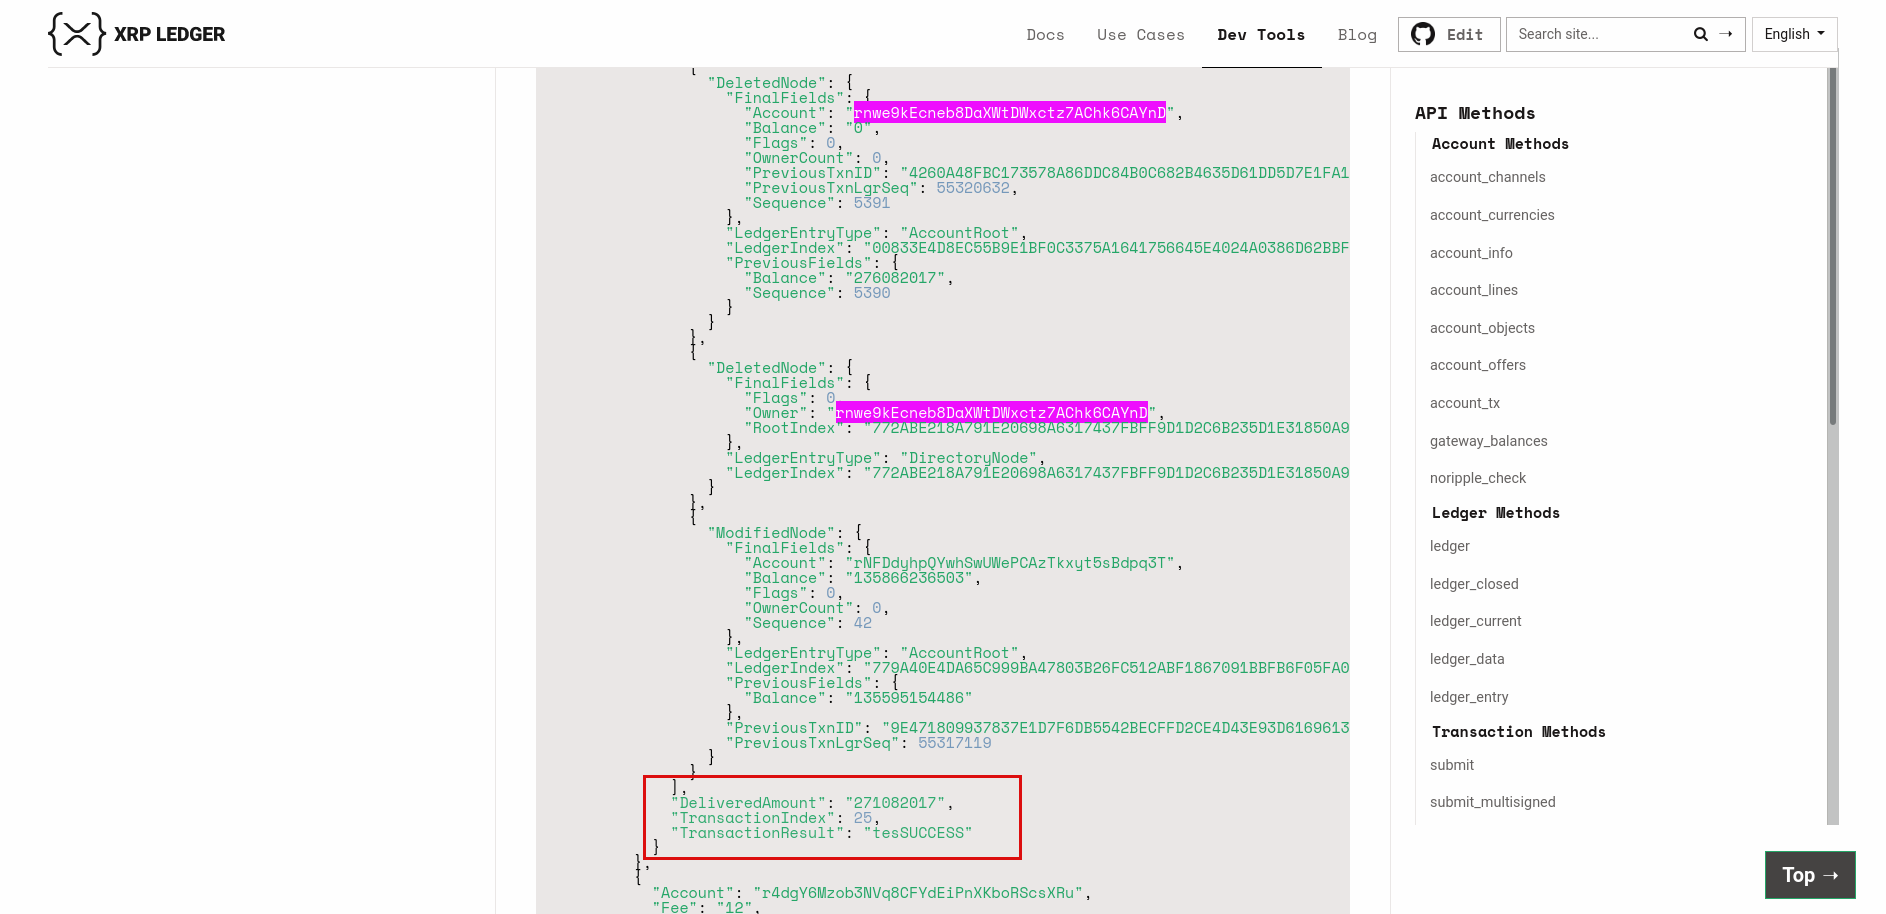Click the PreviousTxnLgrSeq value 55317119
The image size is (1886, 914).
955,743
